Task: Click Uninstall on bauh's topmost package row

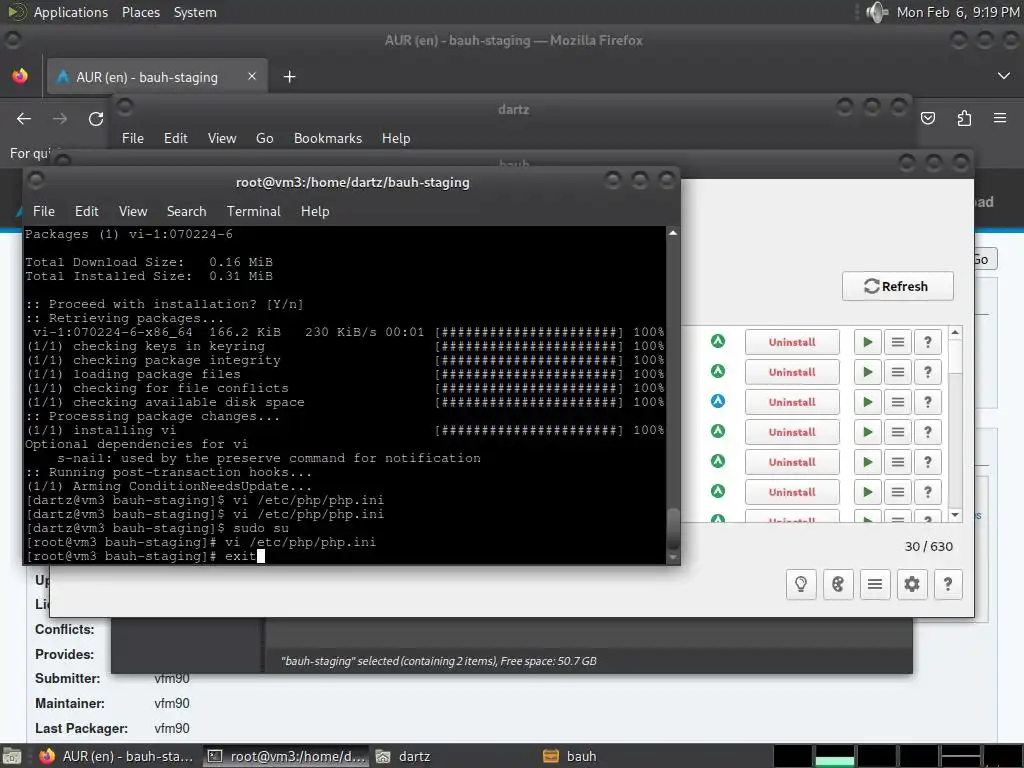Action: [x=792, y=342]
